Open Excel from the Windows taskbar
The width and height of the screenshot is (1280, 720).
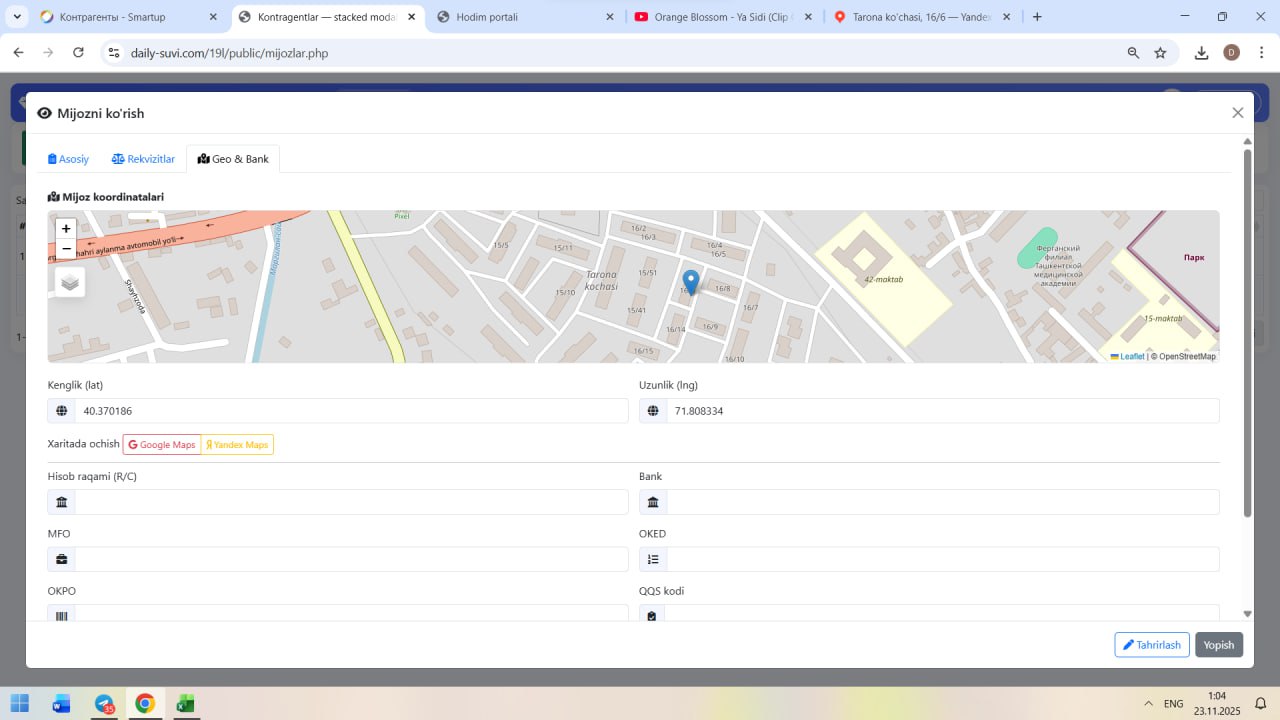(185, 704)
